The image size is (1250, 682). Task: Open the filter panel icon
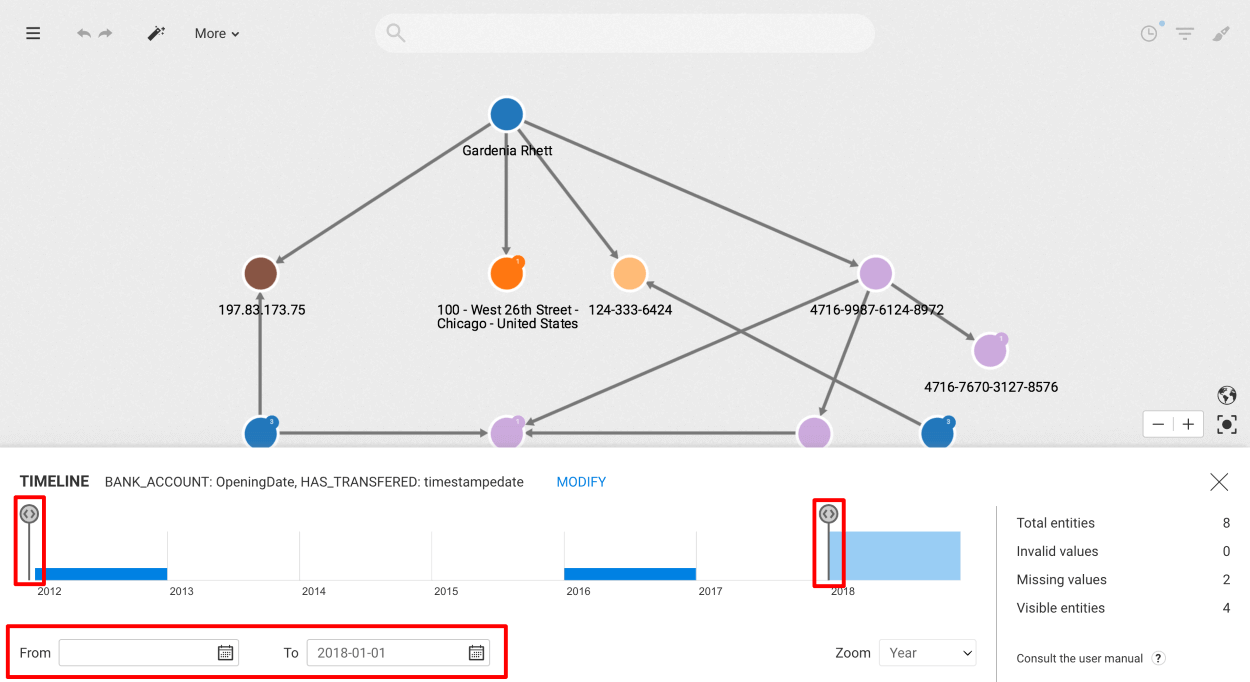pos(1185,33)
